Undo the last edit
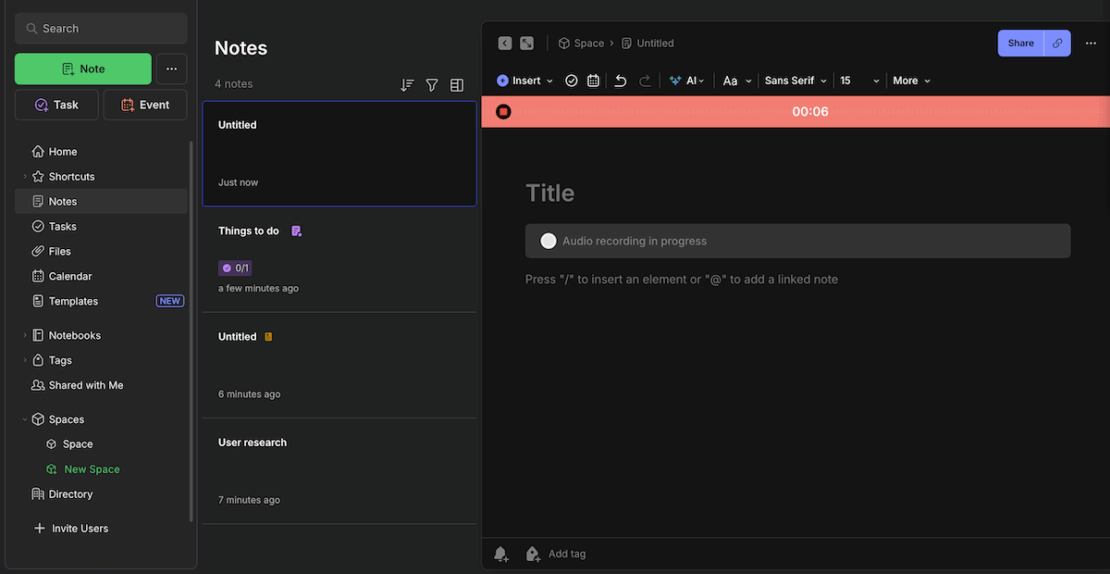The width and height of the screenshot is (1110, 574). [620, 81]
